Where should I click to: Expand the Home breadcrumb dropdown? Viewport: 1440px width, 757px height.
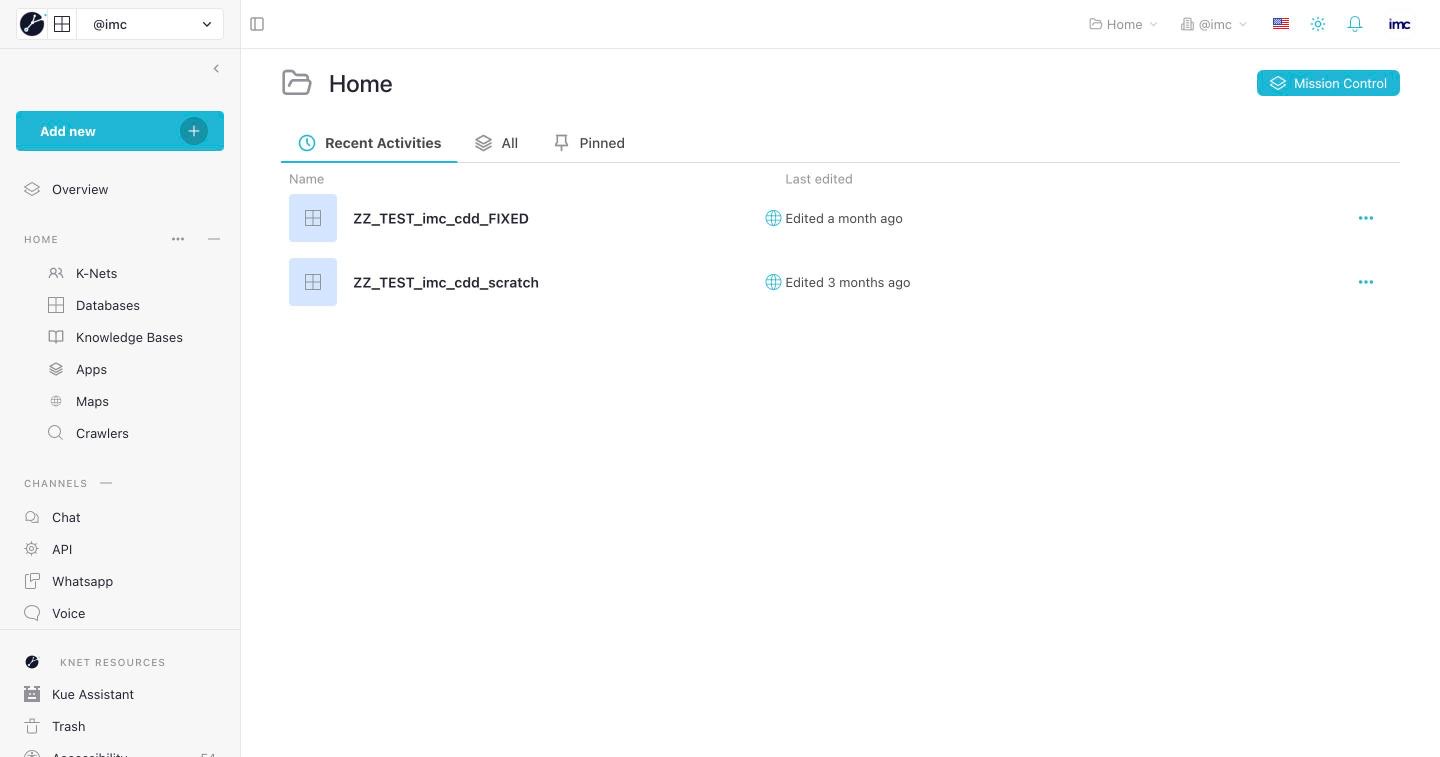click(1123, 24)
